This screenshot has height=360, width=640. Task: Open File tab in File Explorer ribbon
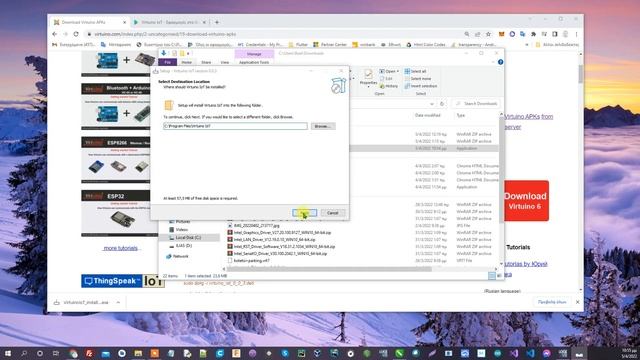point(167,62)
